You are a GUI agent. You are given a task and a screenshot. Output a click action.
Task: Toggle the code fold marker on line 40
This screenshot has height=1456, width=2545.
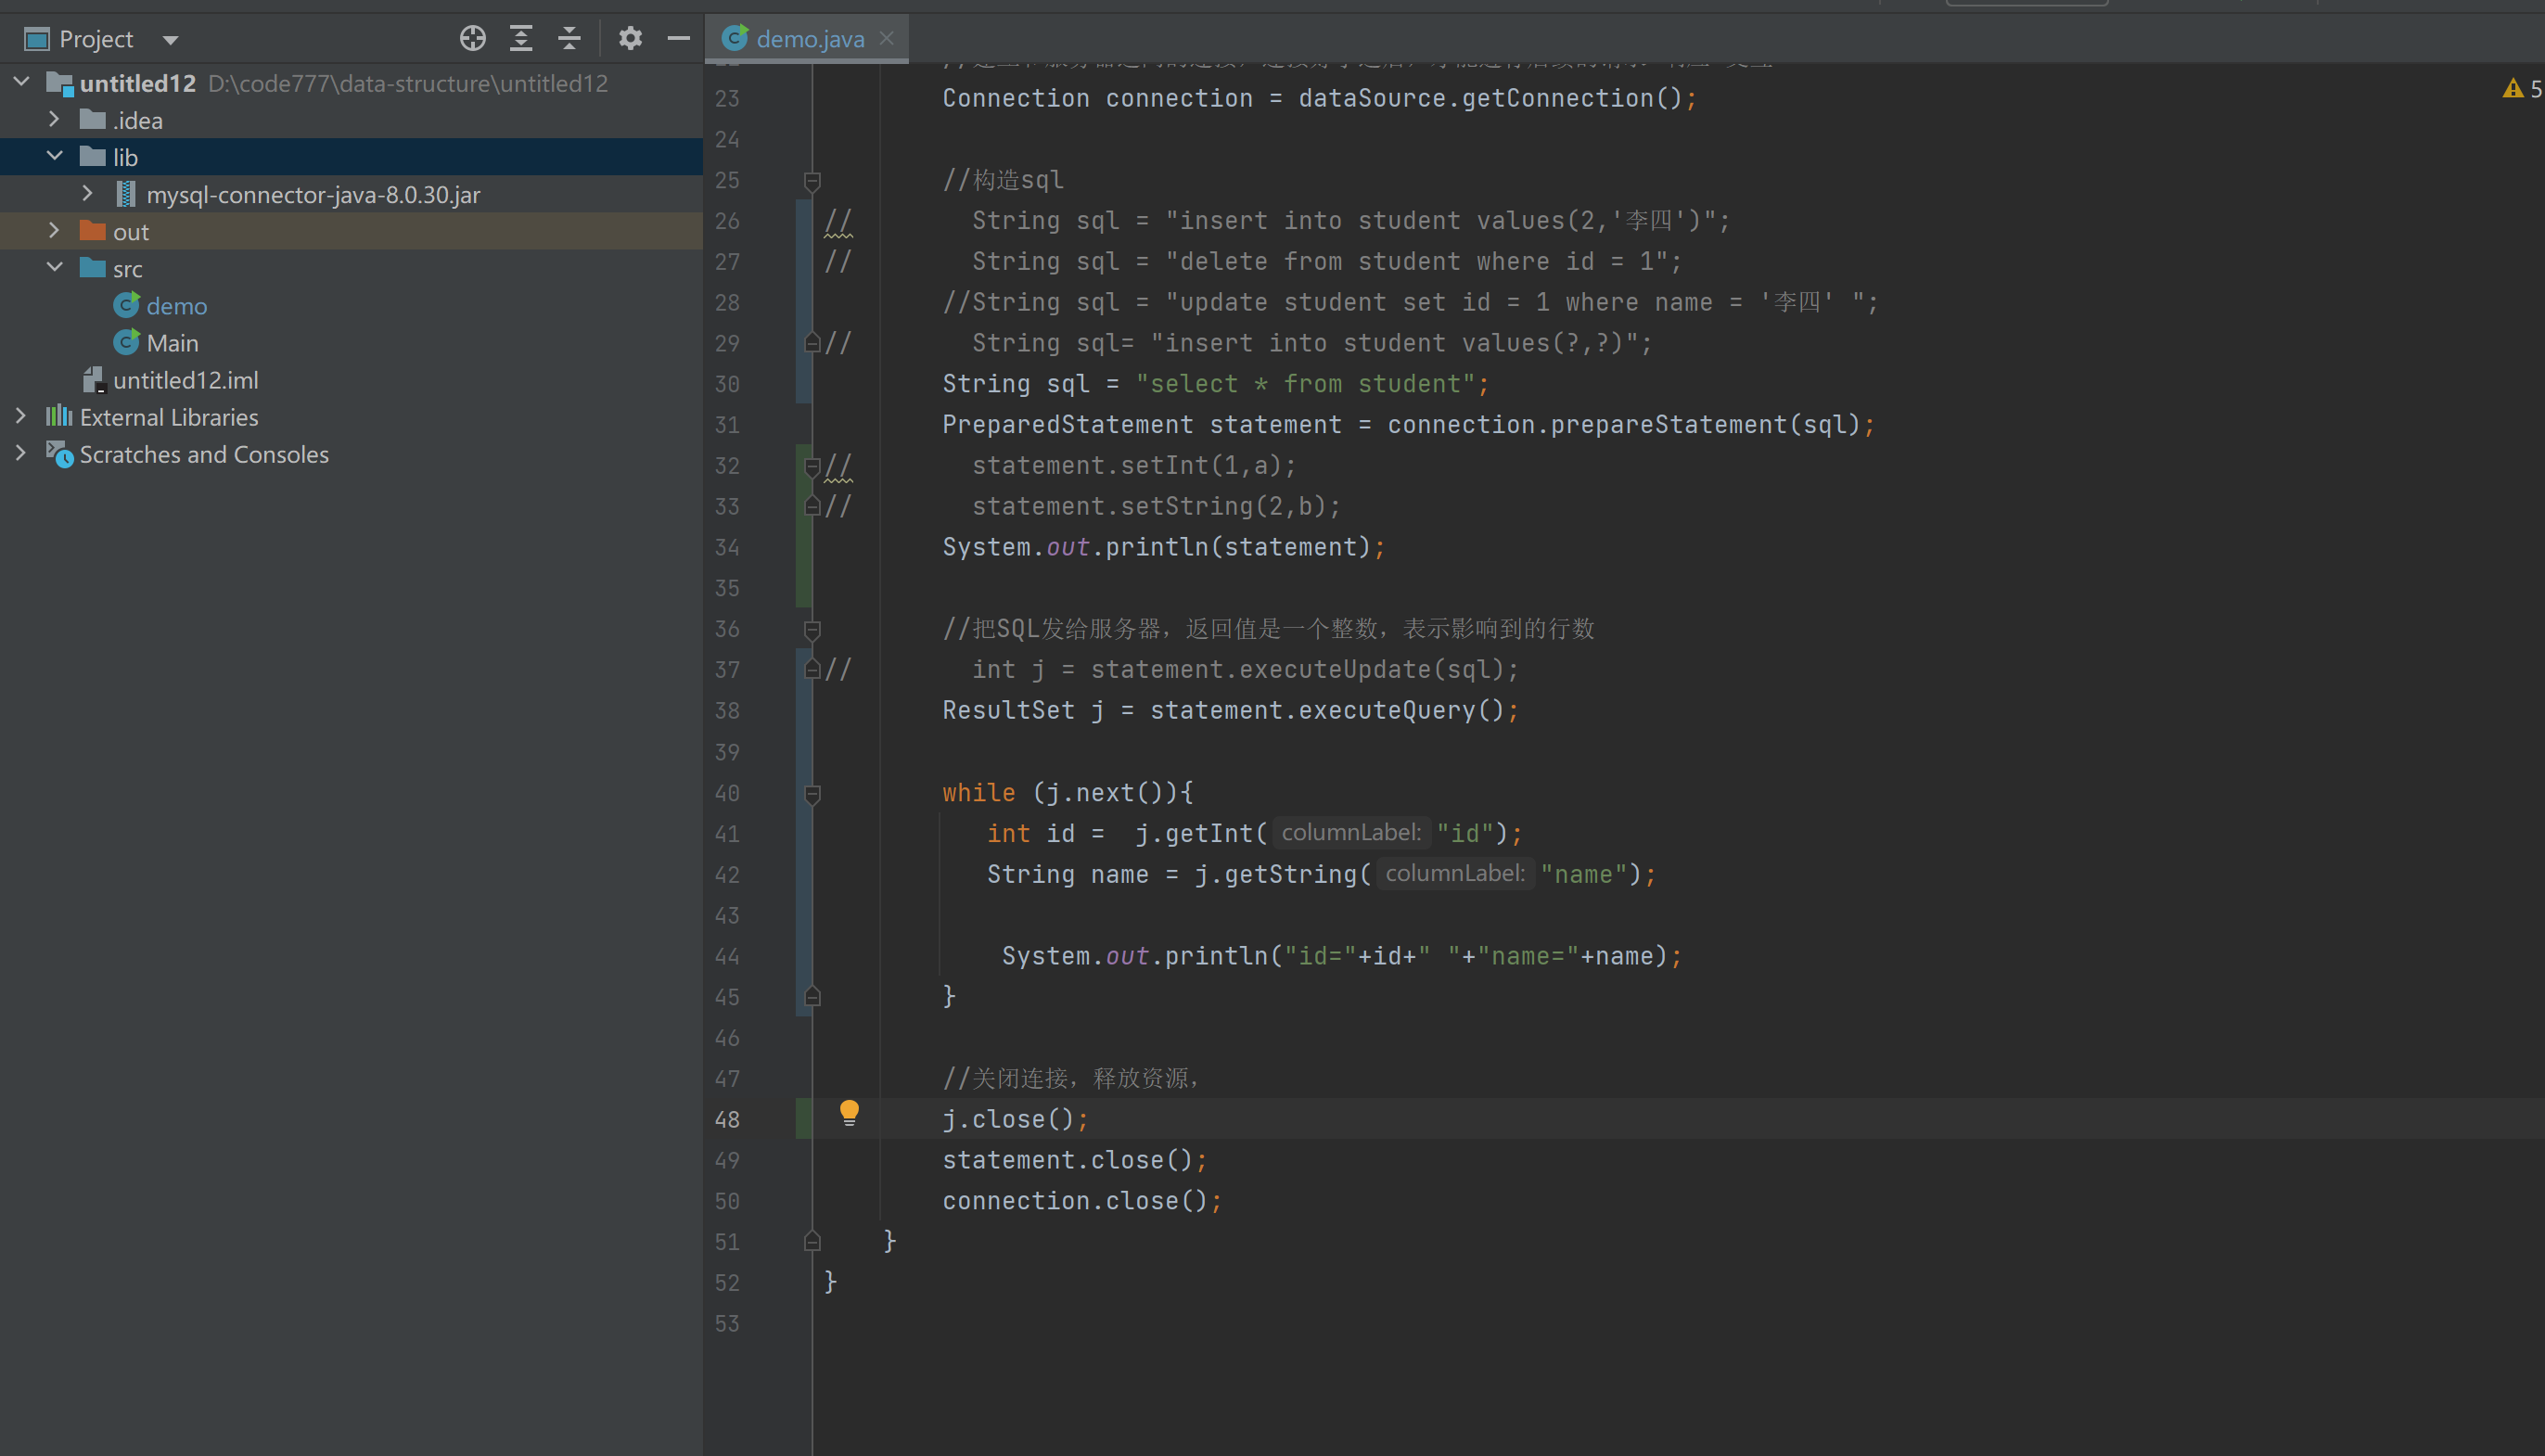coord(812,794)
